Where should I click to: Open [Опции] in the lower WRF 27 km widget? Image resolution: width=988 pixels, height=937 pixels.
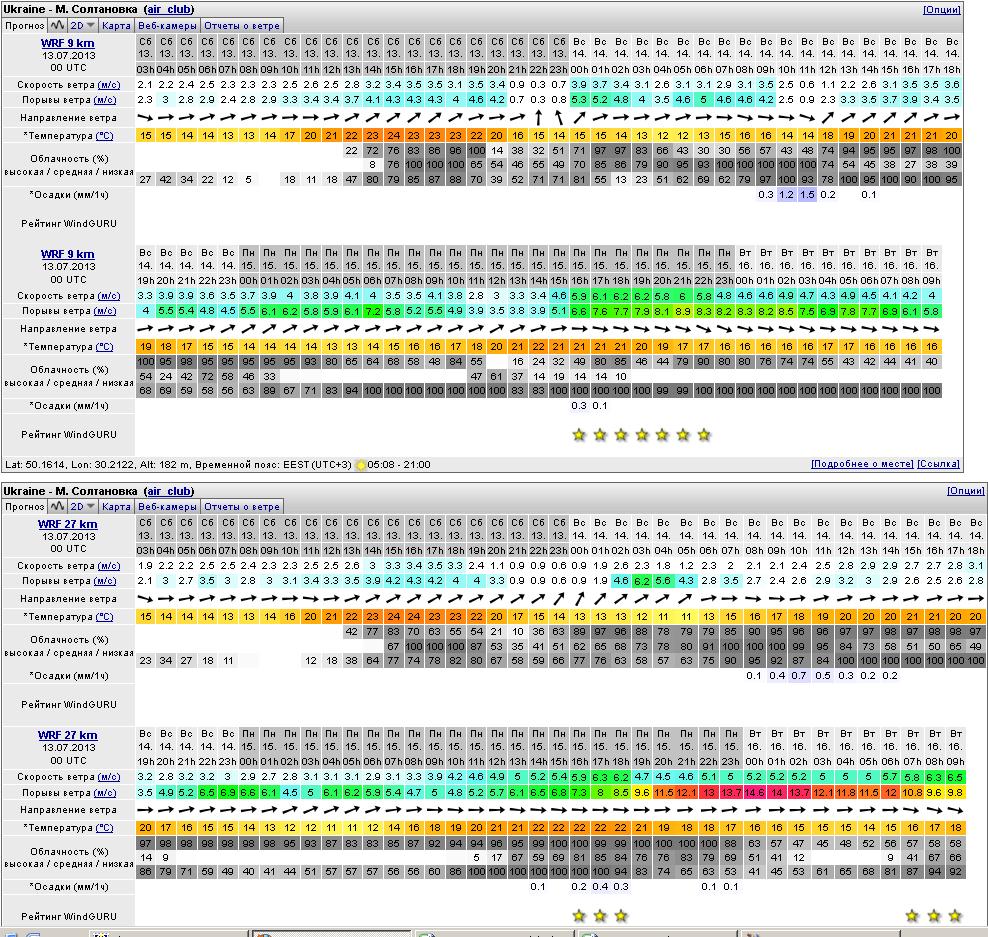pyautogui.click(x=965, y=491)
